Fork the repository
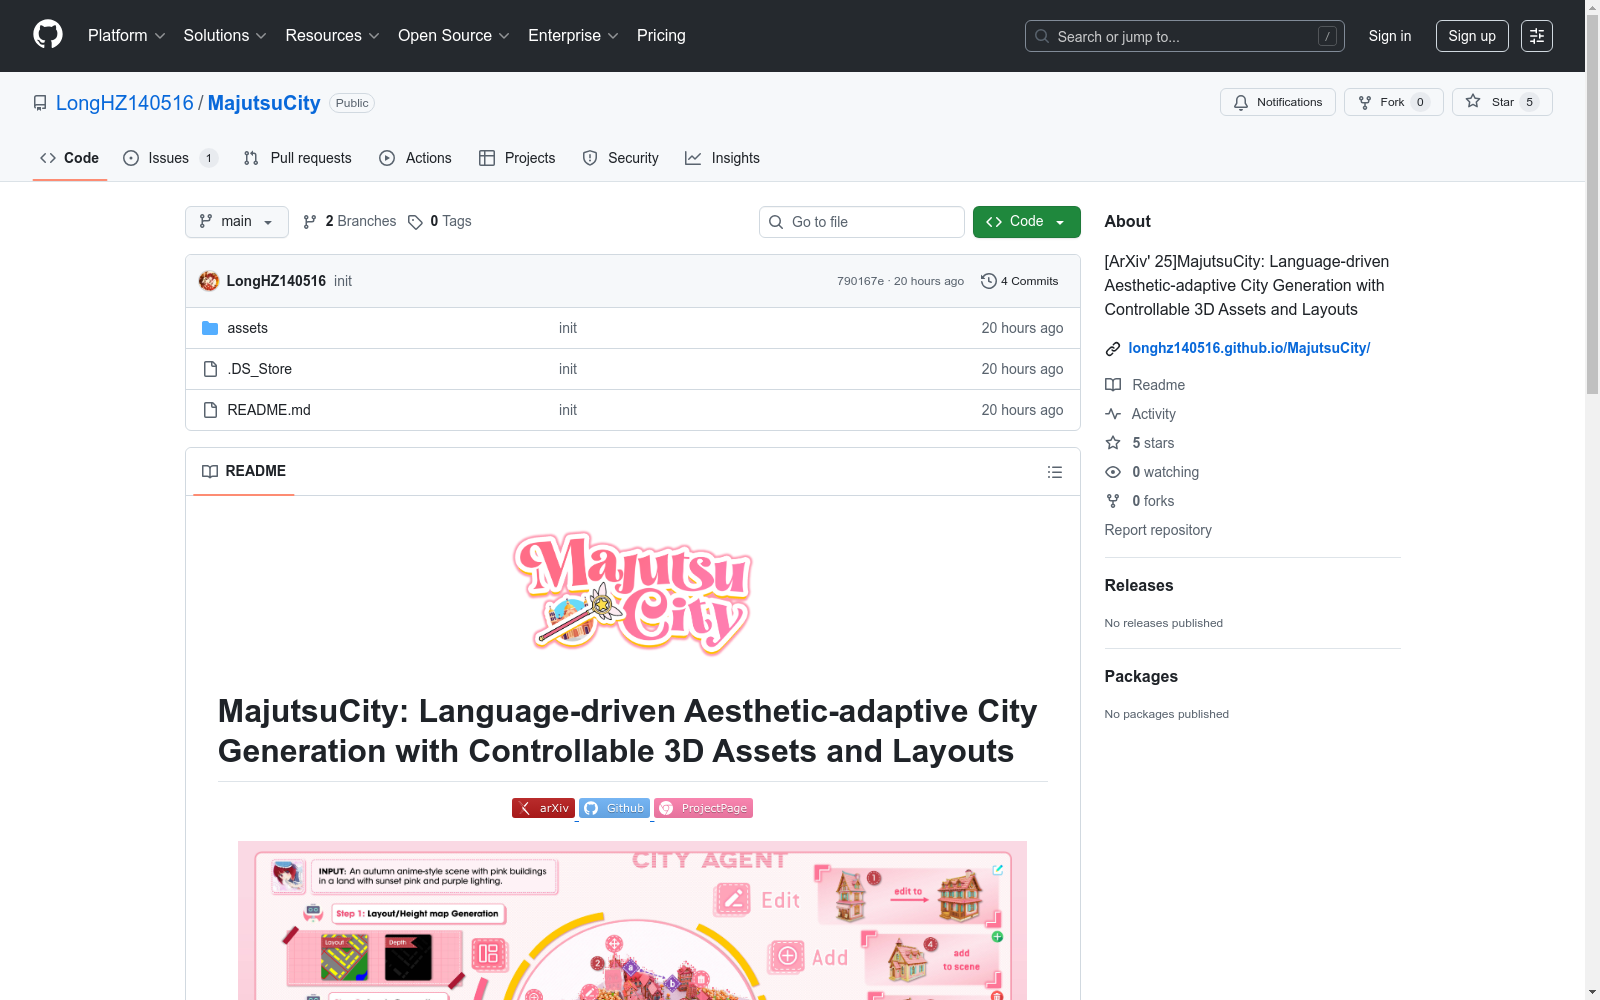1600x1000 pixels. click(1394, 102)
